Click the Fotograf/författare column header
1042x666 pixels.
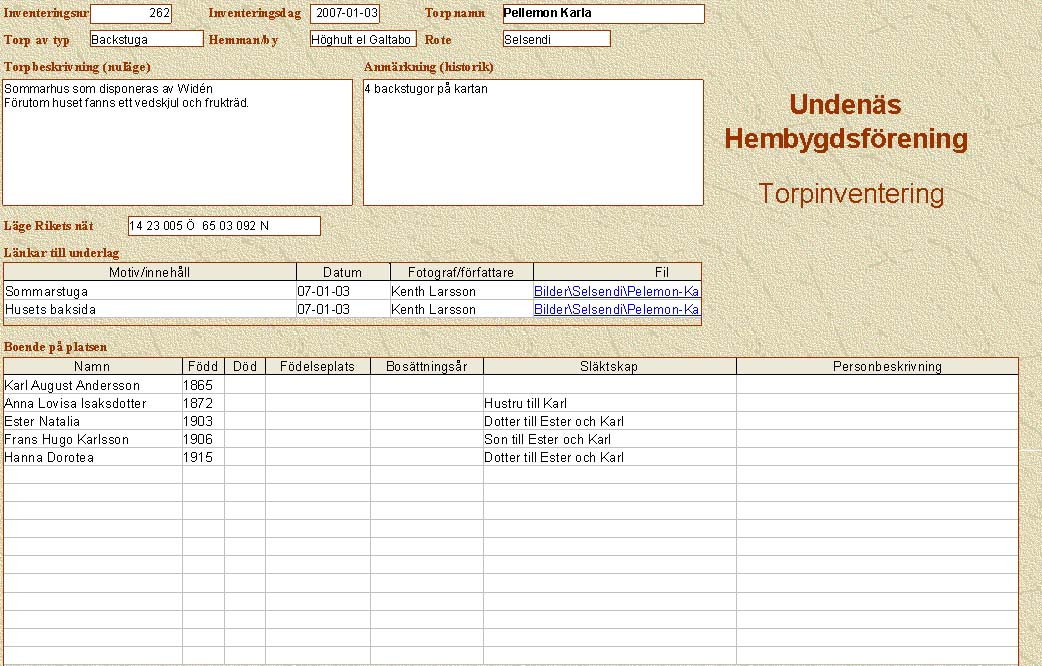[x=460, y=272]
